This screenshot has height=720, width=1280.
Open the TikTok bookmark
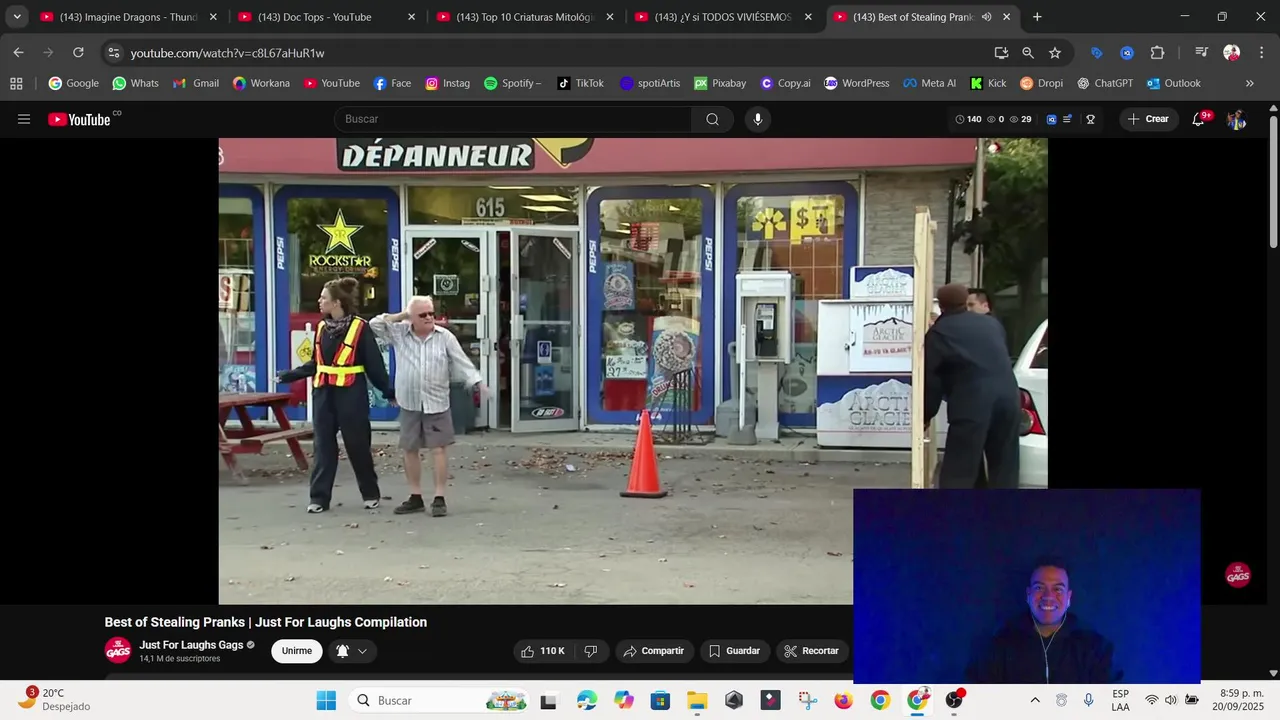(580, 83)
